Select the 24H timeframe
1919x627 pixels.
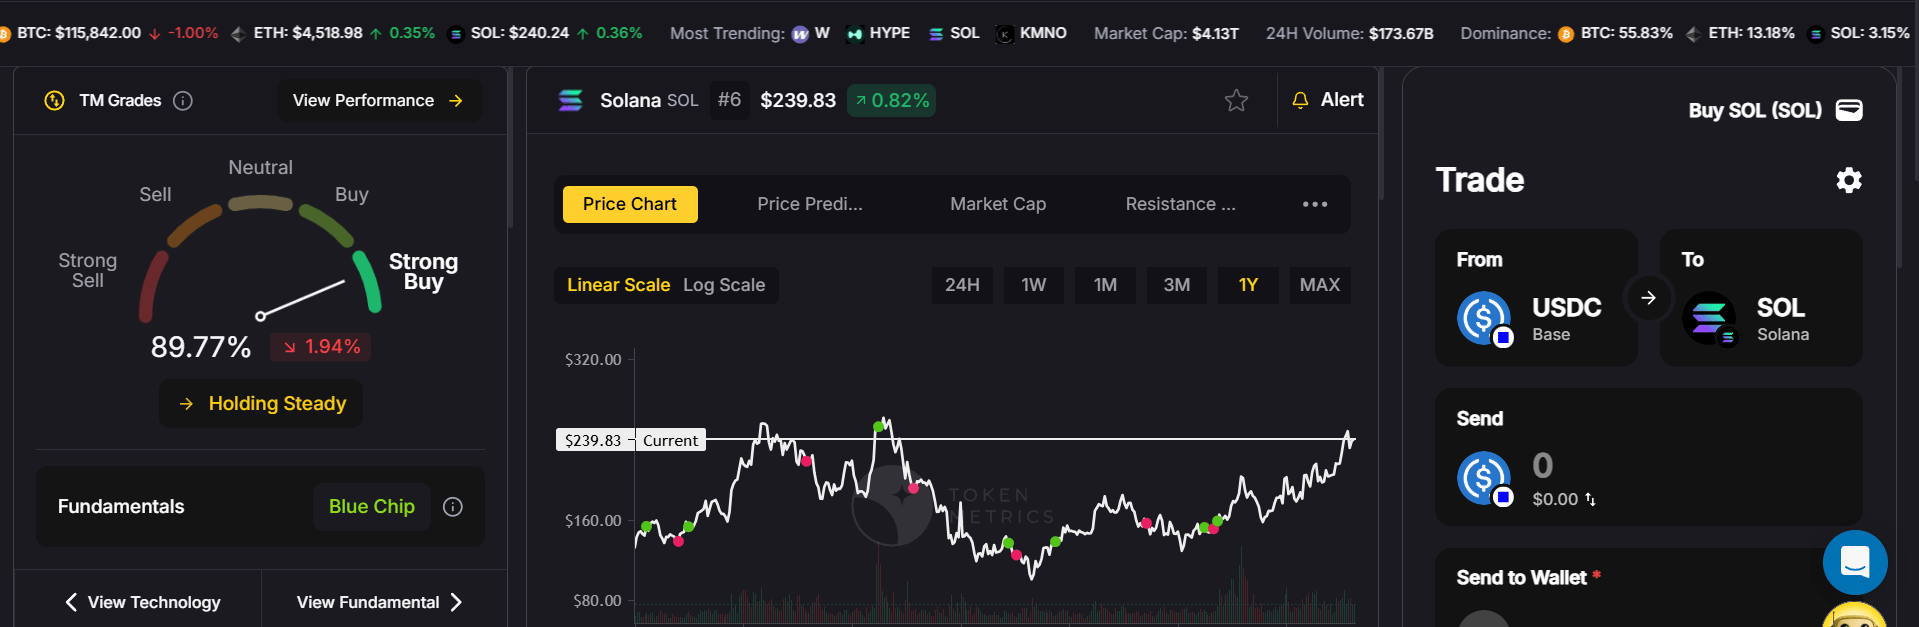coord(962,285)
